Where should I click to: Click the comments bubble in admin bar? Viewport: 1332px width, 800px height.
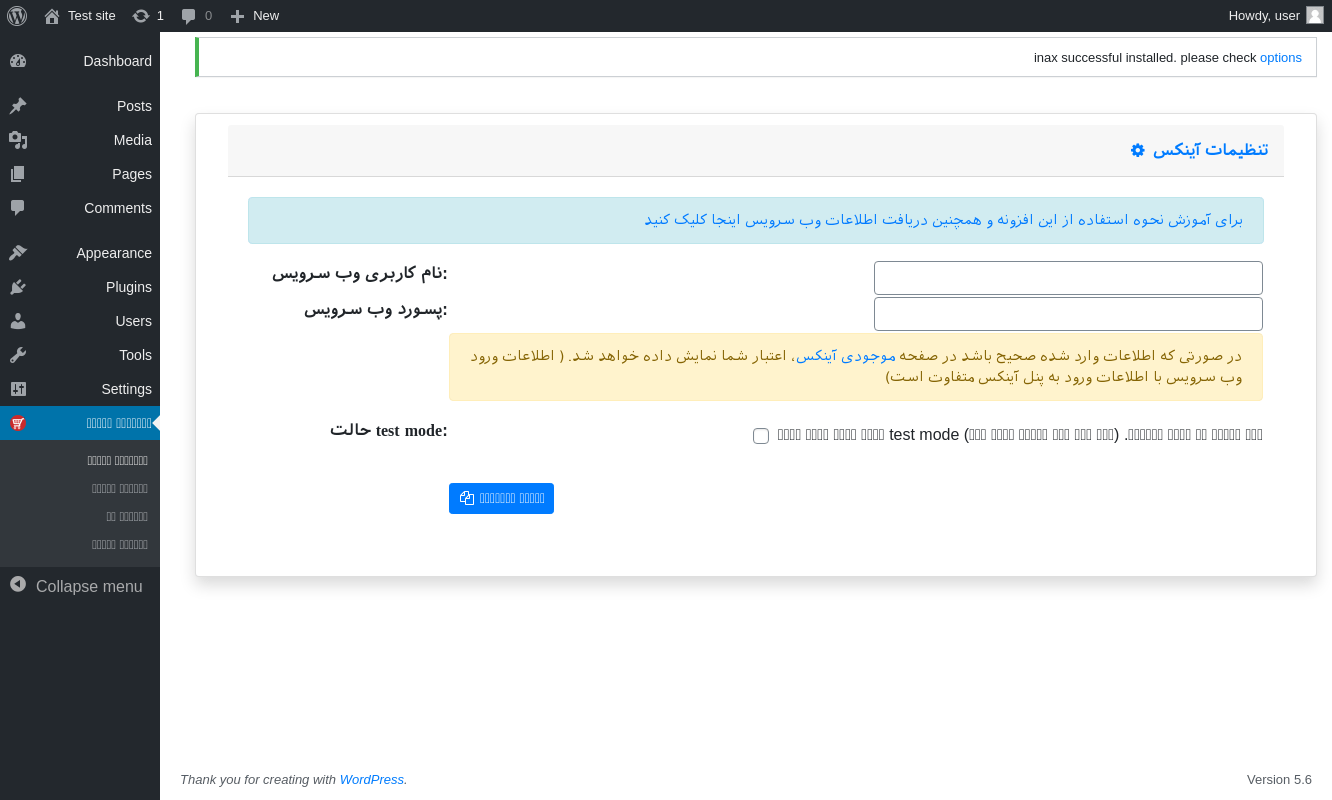[x=189, y=16]
